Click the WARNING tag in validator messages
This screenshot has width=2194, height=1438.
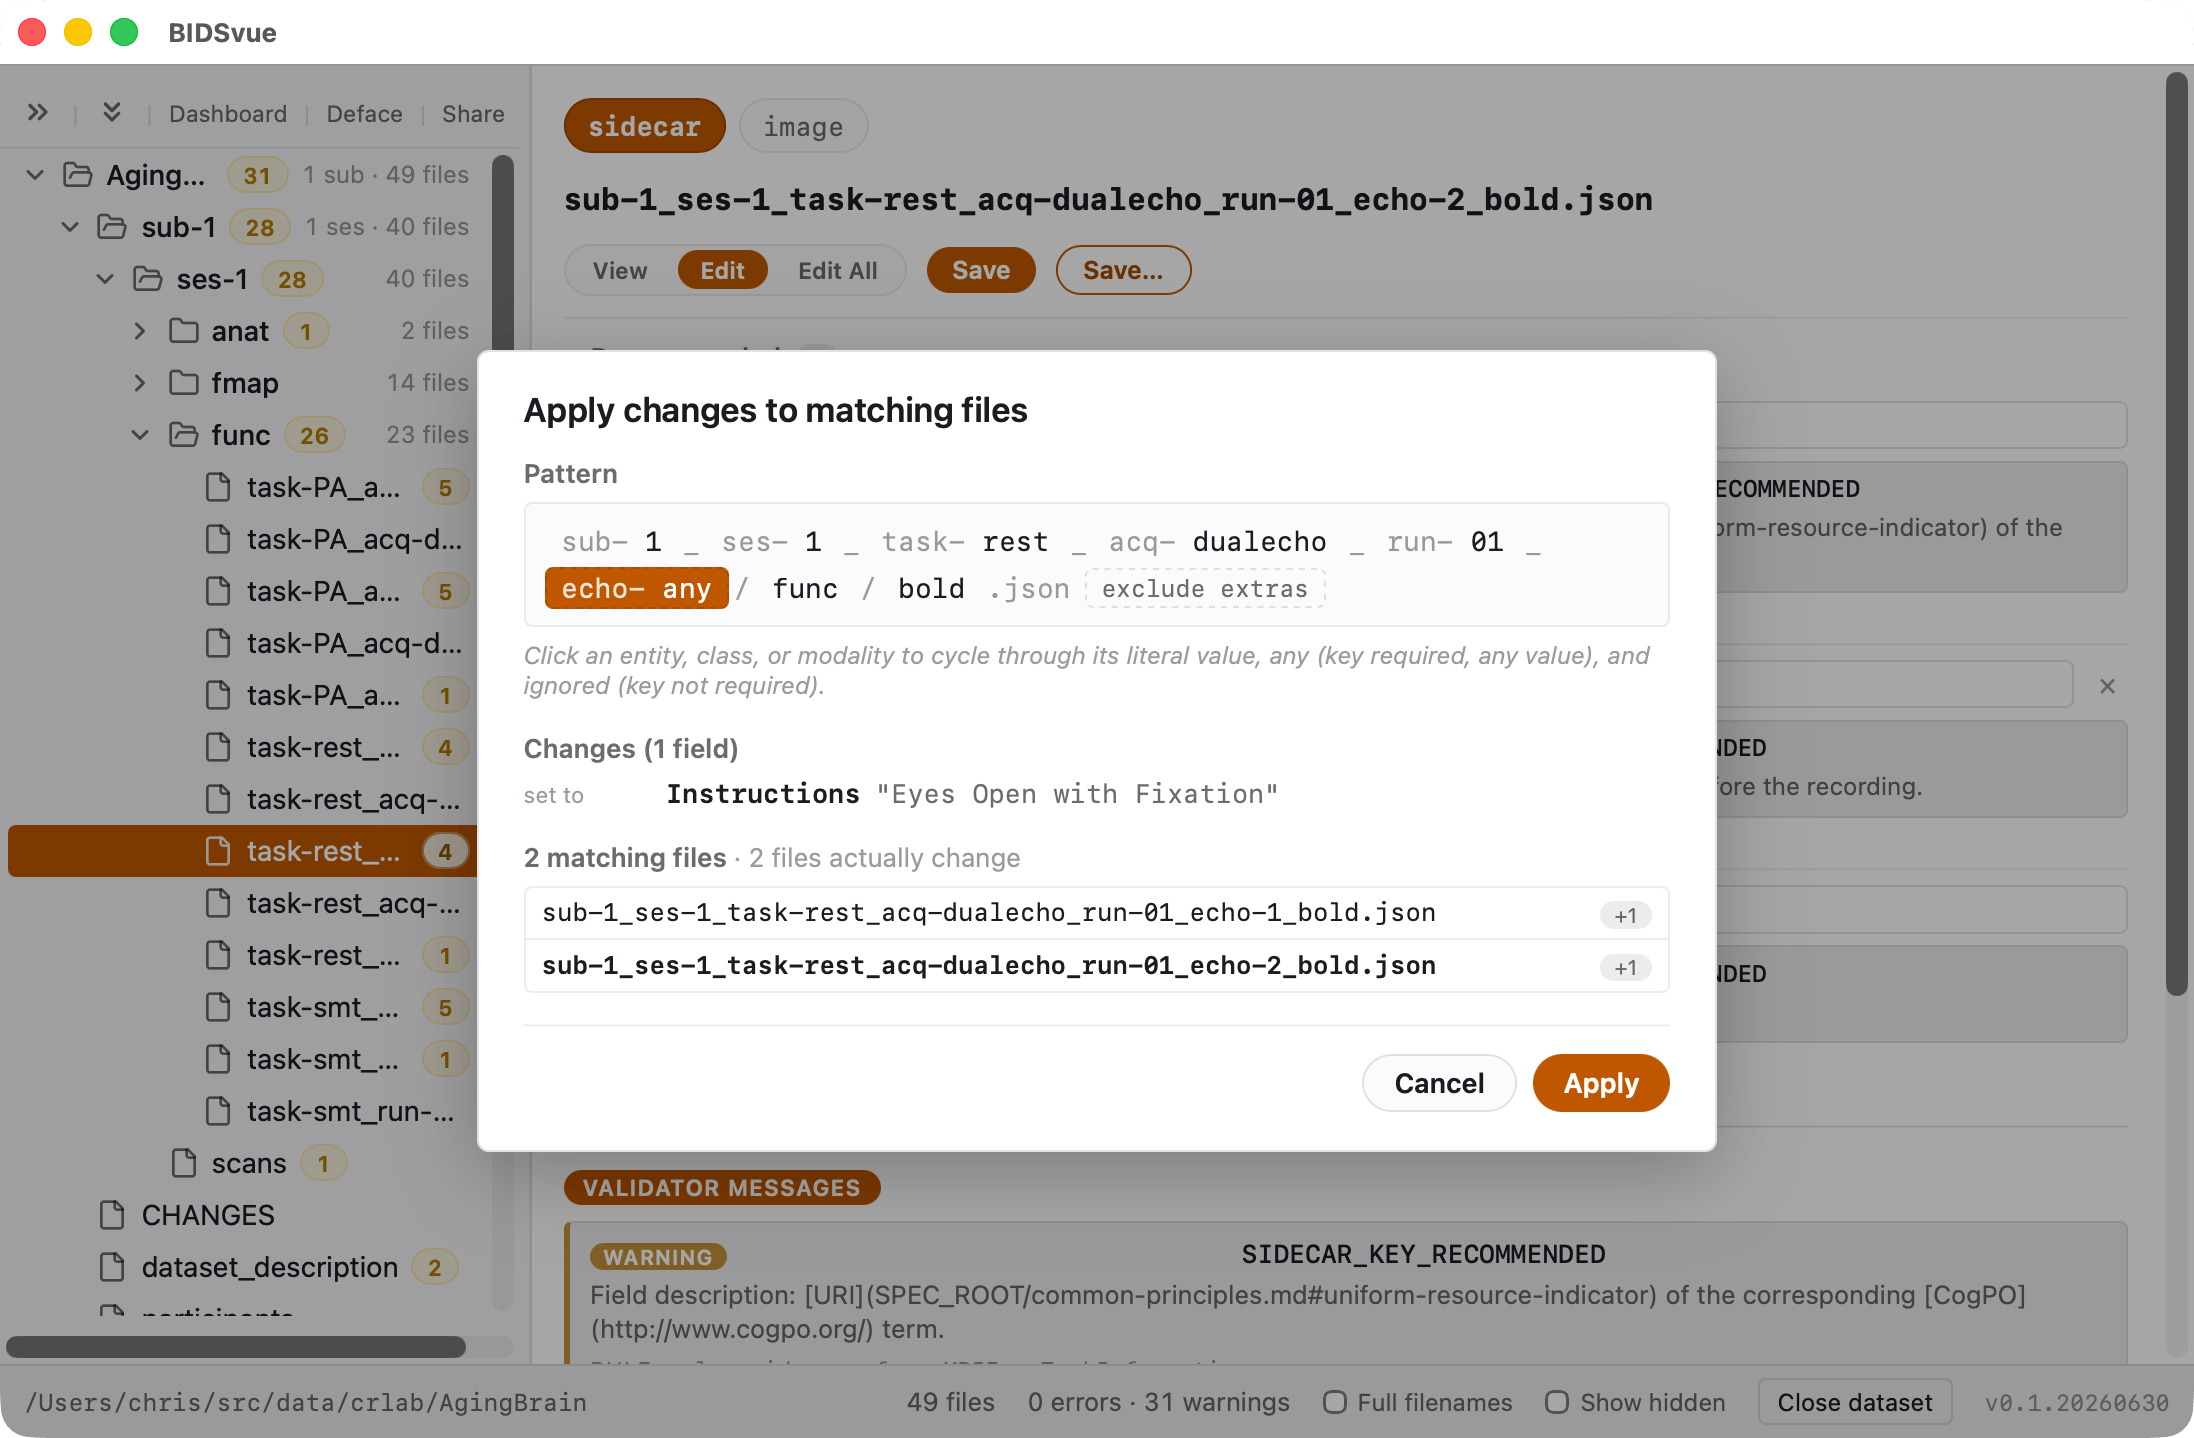pyautogui.click(x=658, y=1257)
